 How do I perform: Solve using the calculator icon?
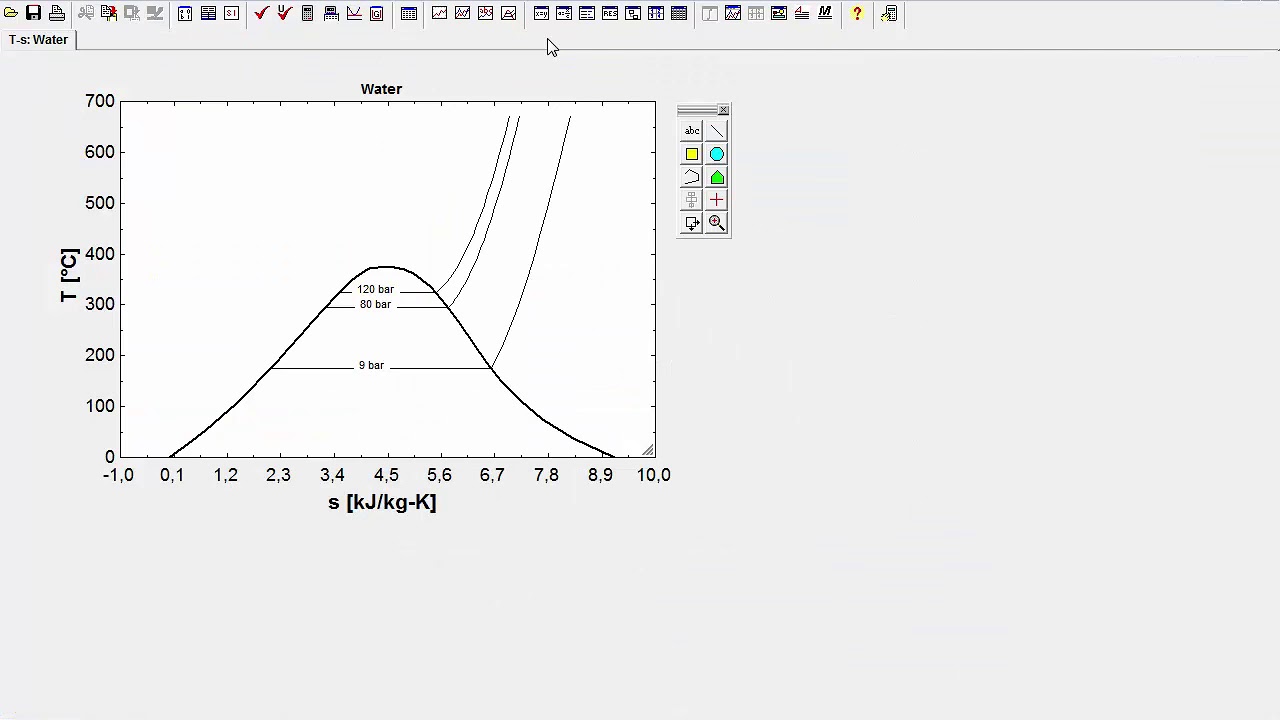[x=308, y=13]
